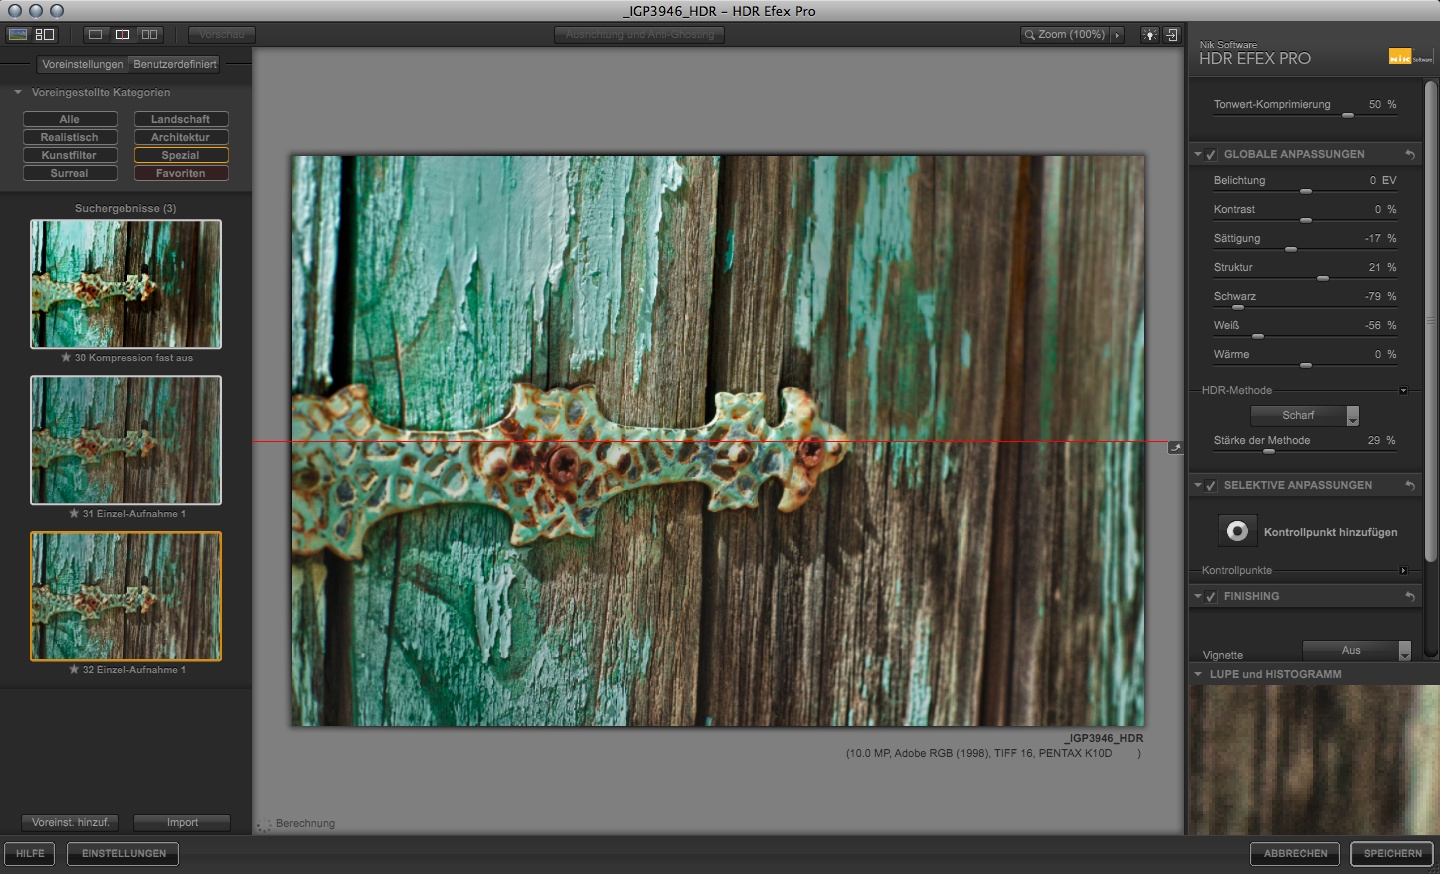This screenshot has width=1440, height=874.
Task: Open the Einstellungen dialog
Action: pos(122,854)
